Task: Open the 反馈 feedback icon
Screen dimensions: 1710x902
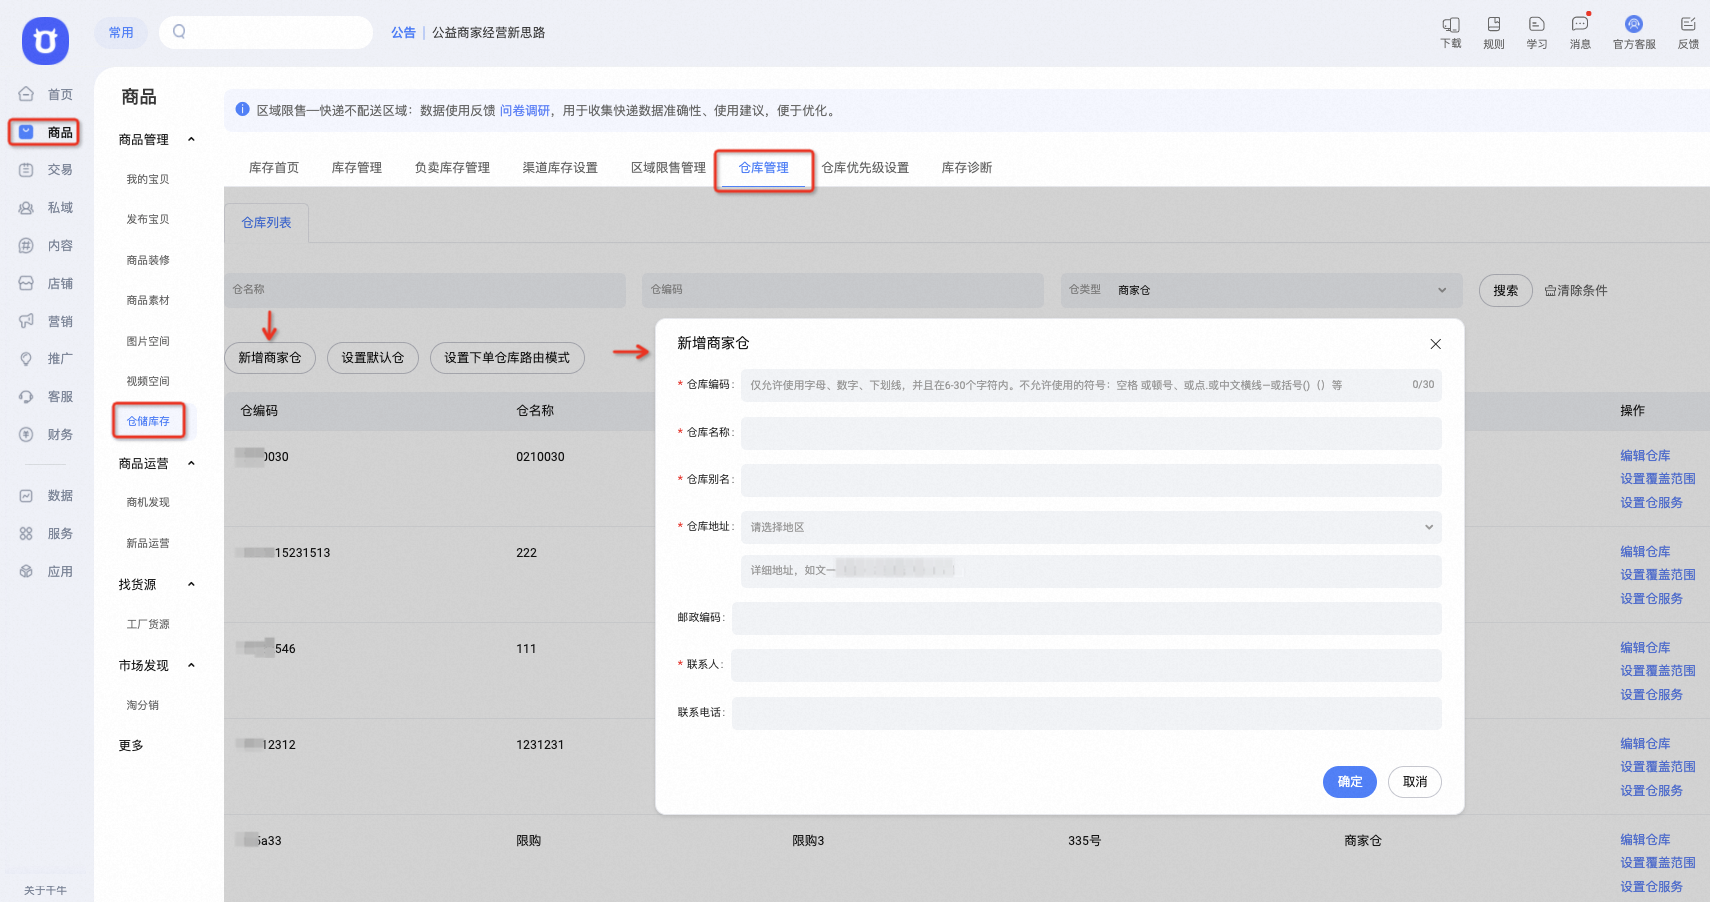Action: pos(1688,25)
